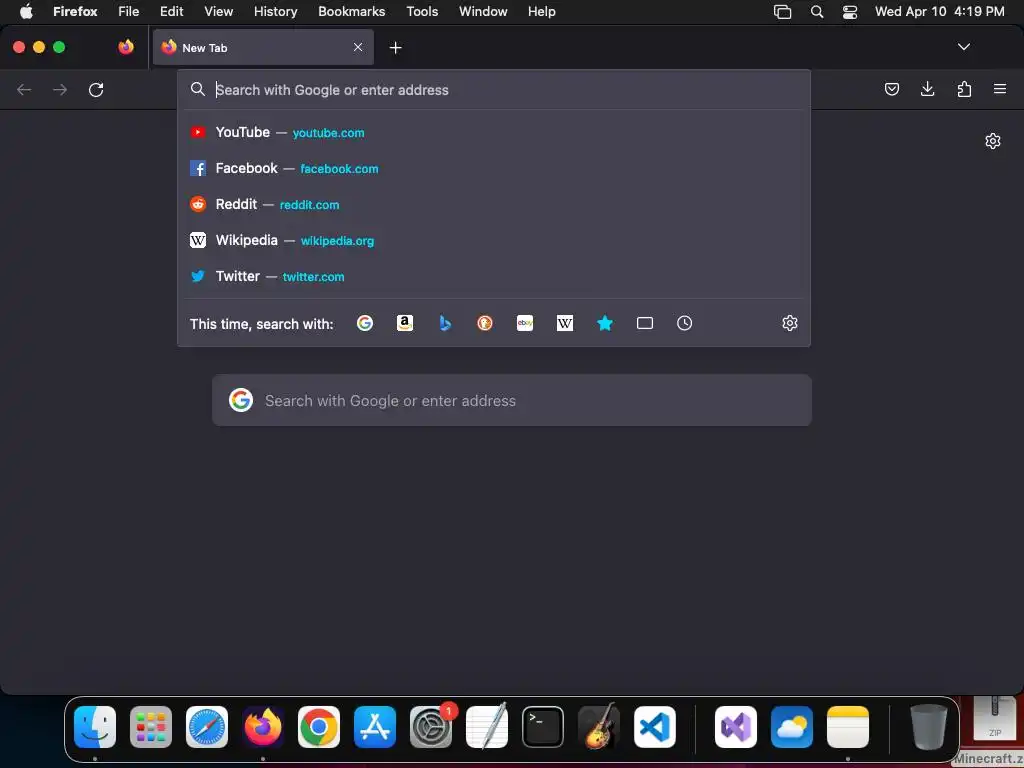Viewport: 1024px width, 768px height.
Task: Select the Twitter suggestion row
Action: [x=494, y=276]
